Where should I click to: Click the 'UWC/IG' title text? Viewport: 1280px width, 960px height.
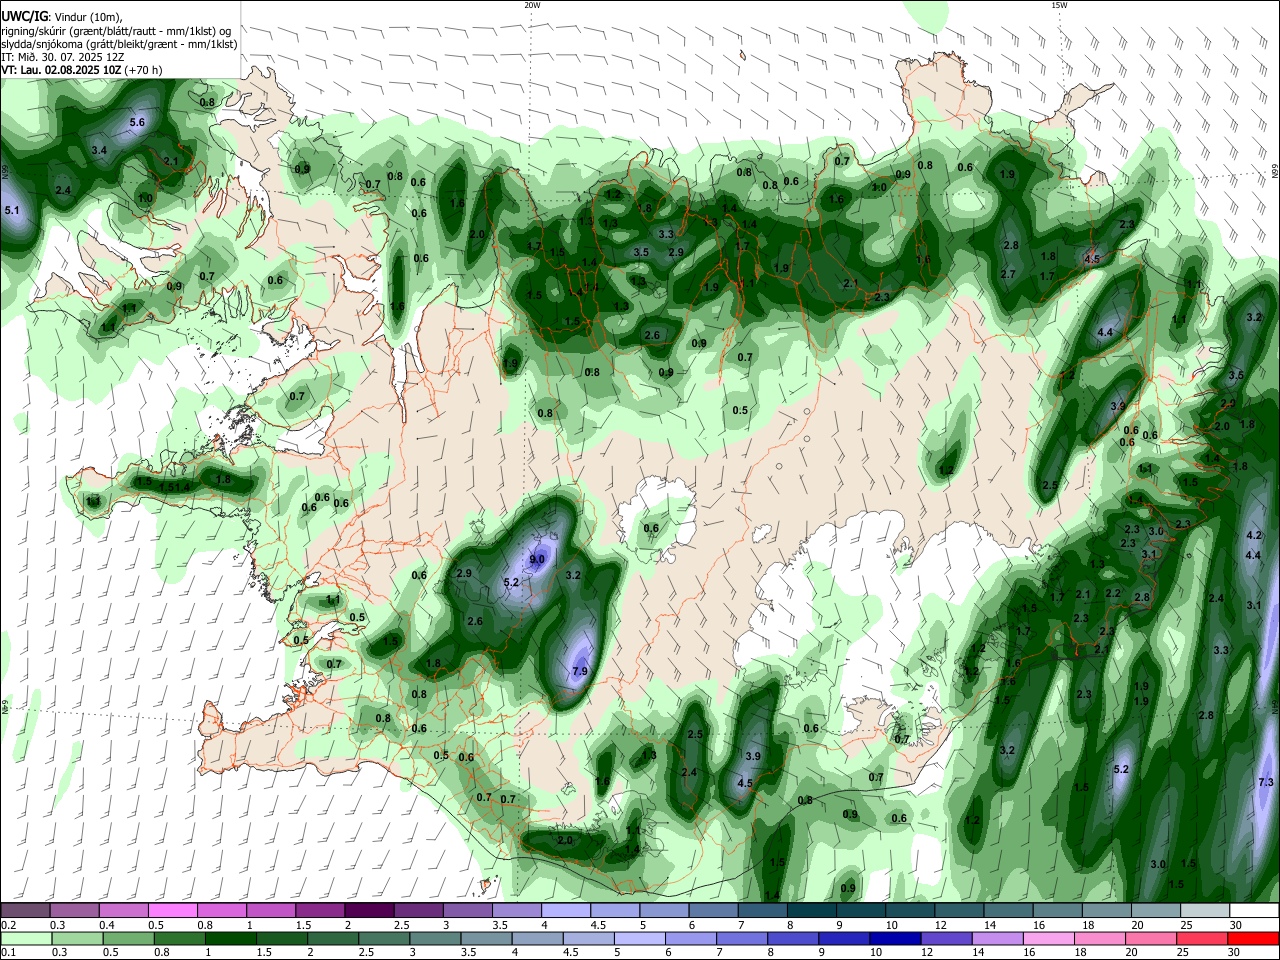click(x=24, y=15)
